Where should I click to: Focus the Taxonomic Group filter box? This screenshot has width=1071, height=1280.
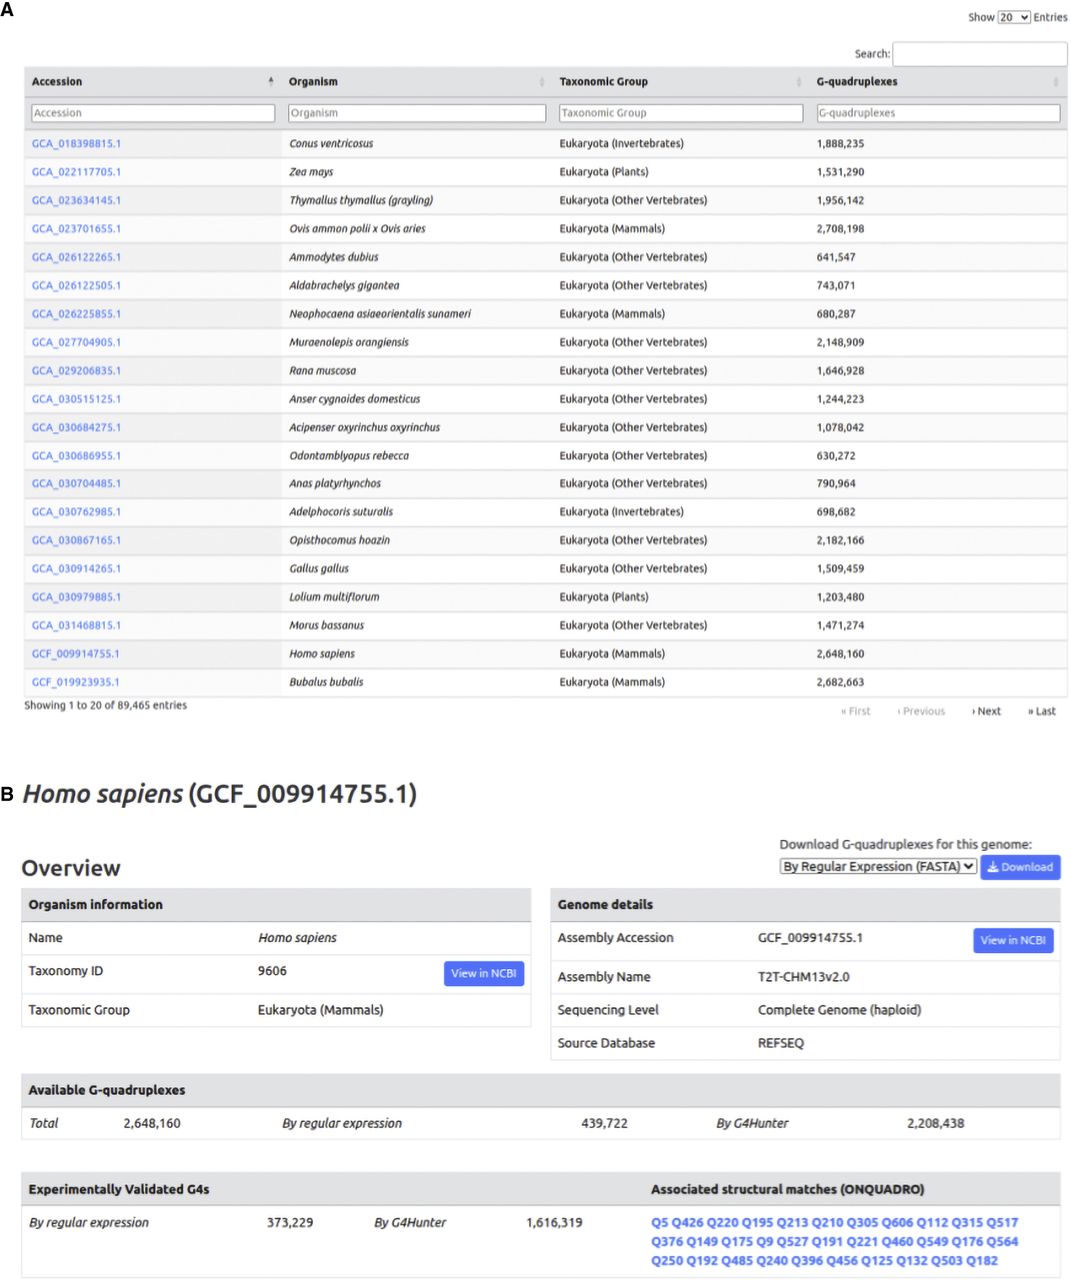click(680, 114)
